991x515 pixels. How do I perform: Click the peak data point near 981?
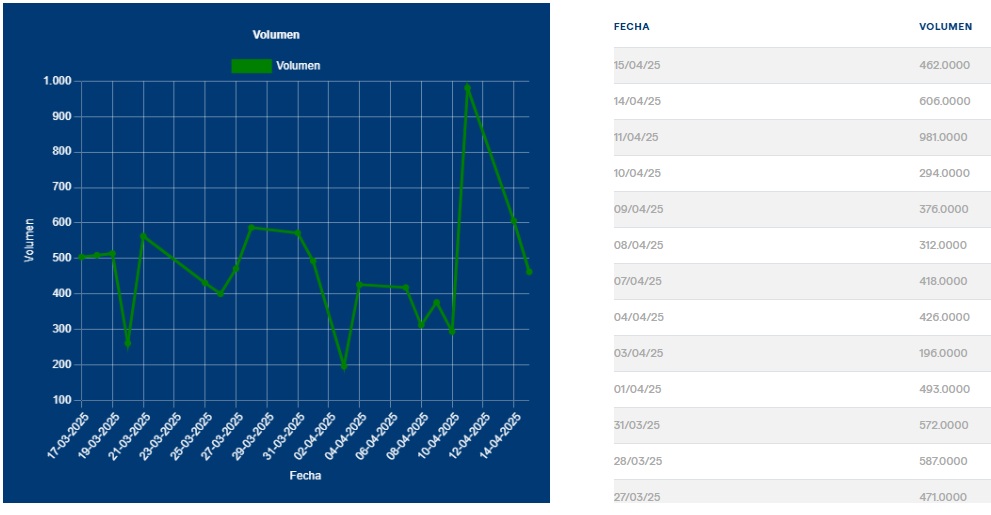(467, 88)
